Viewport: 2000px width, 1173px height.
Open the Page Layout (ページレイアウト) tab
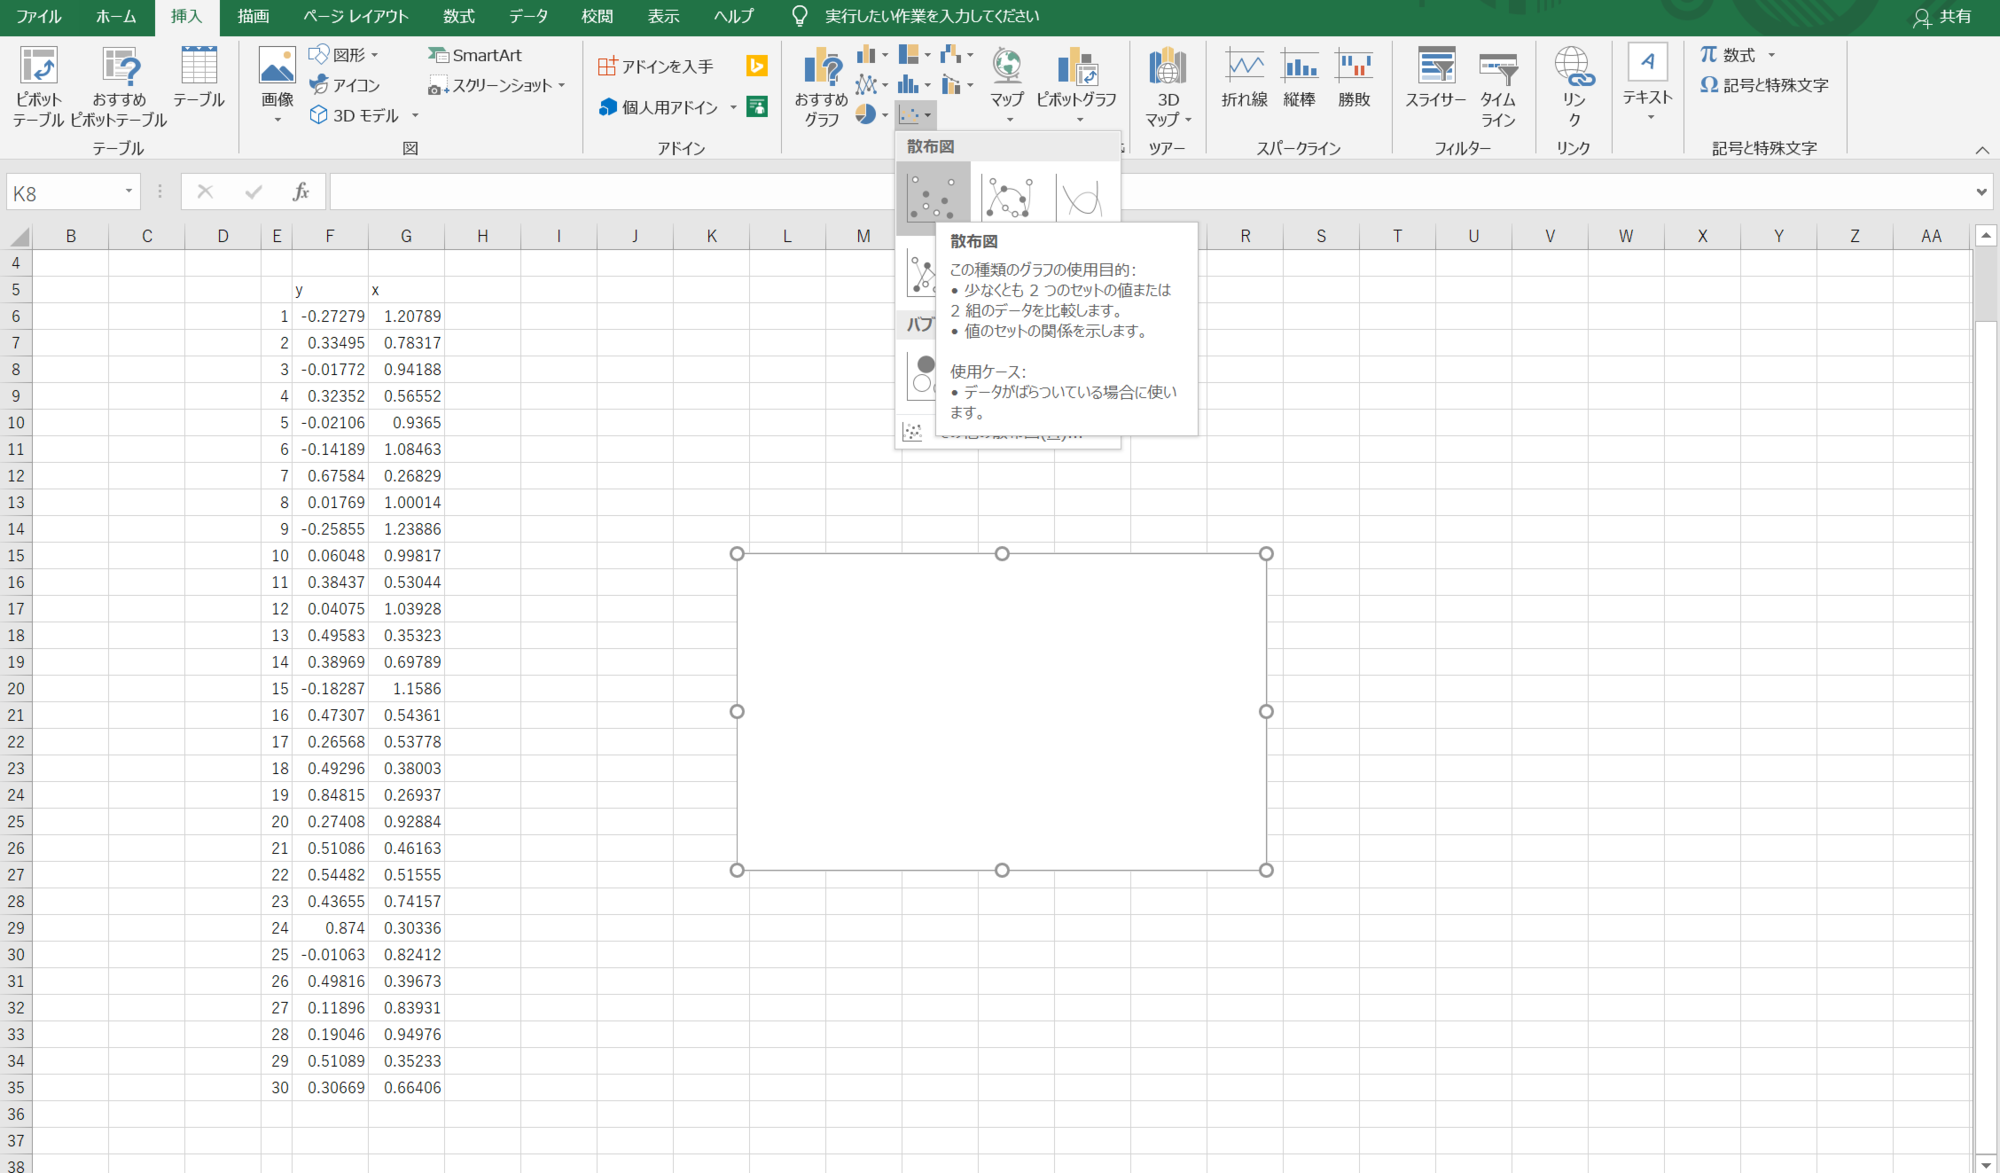tap(355, 16)
